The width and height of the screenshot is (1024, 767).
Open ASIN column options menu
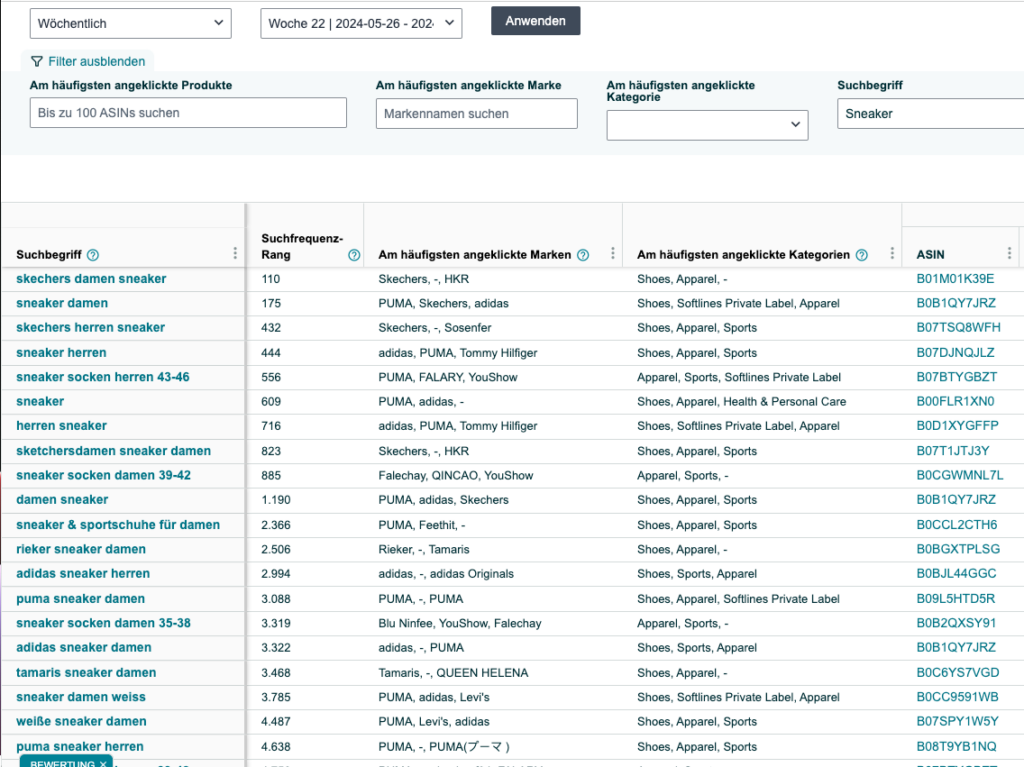(x=1009, y=253)
